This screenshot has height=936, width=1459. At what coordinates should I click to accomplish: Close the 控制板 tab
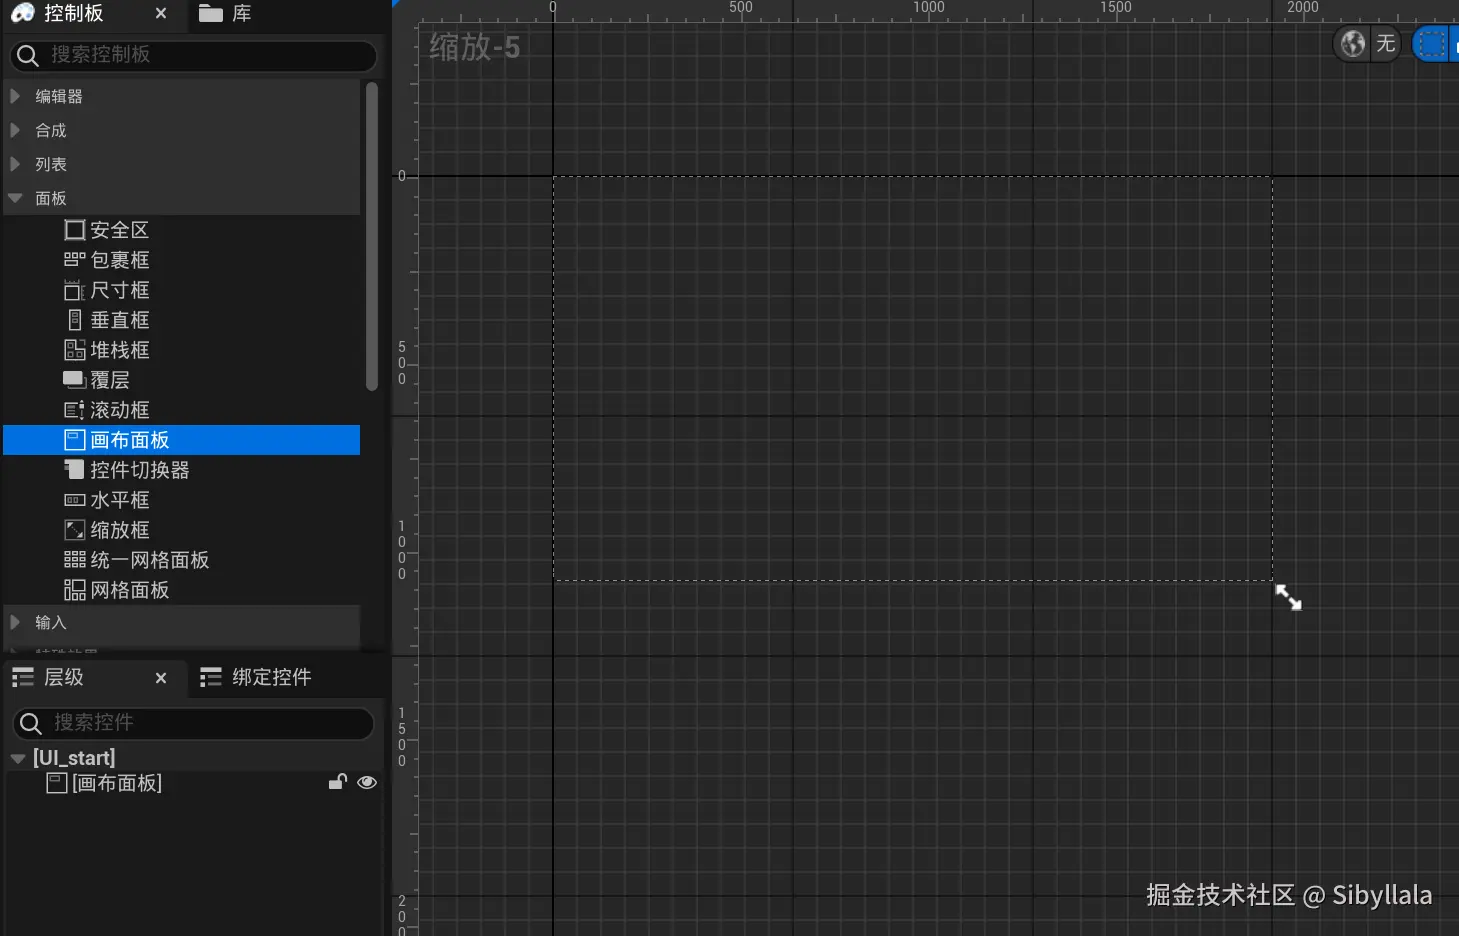coord(161,13)
